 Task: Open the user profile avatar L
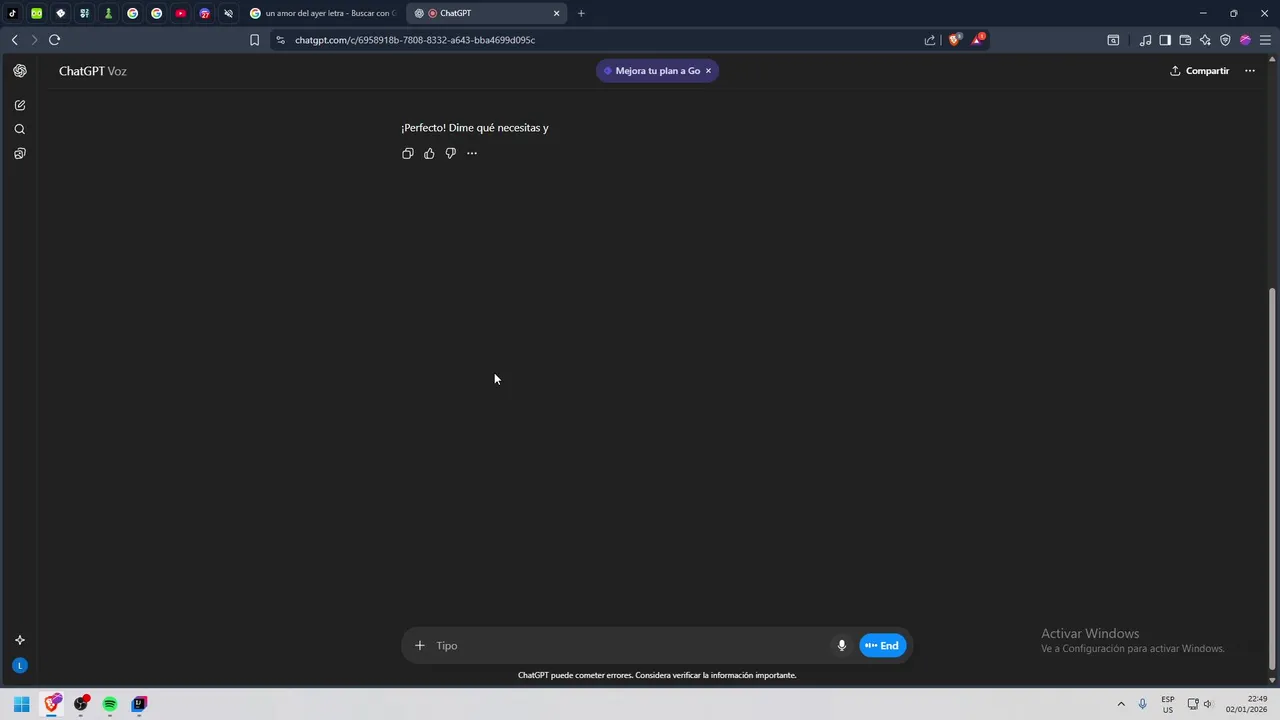pyautogui.click(x=20, y=666)
